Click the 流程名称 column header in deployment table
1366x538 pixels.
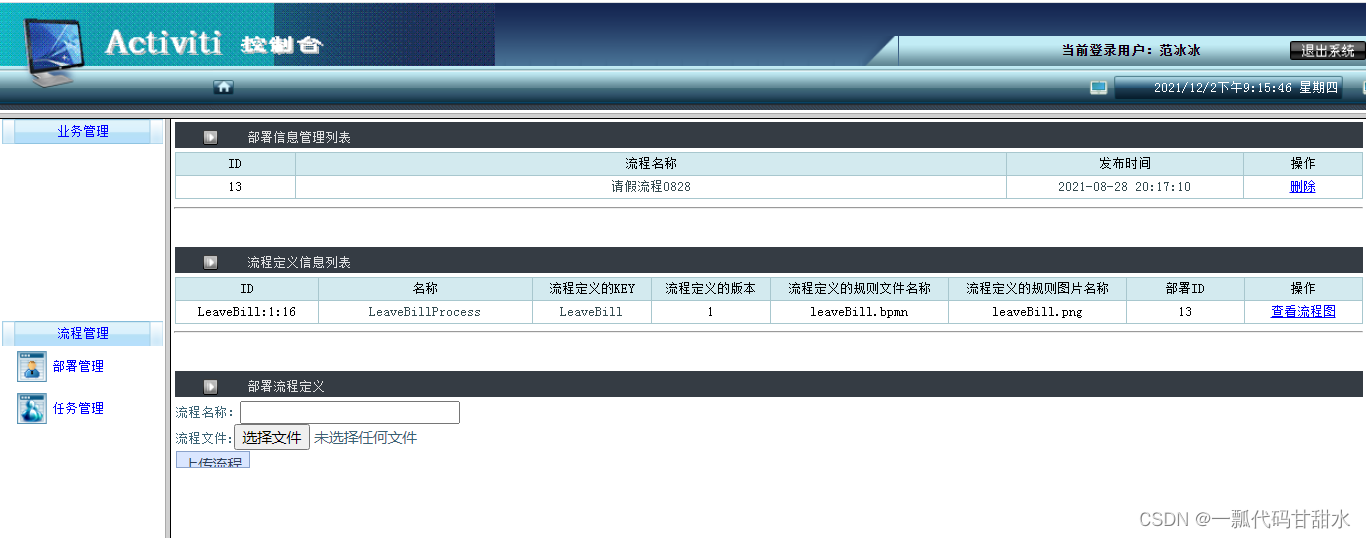point(651,163)
